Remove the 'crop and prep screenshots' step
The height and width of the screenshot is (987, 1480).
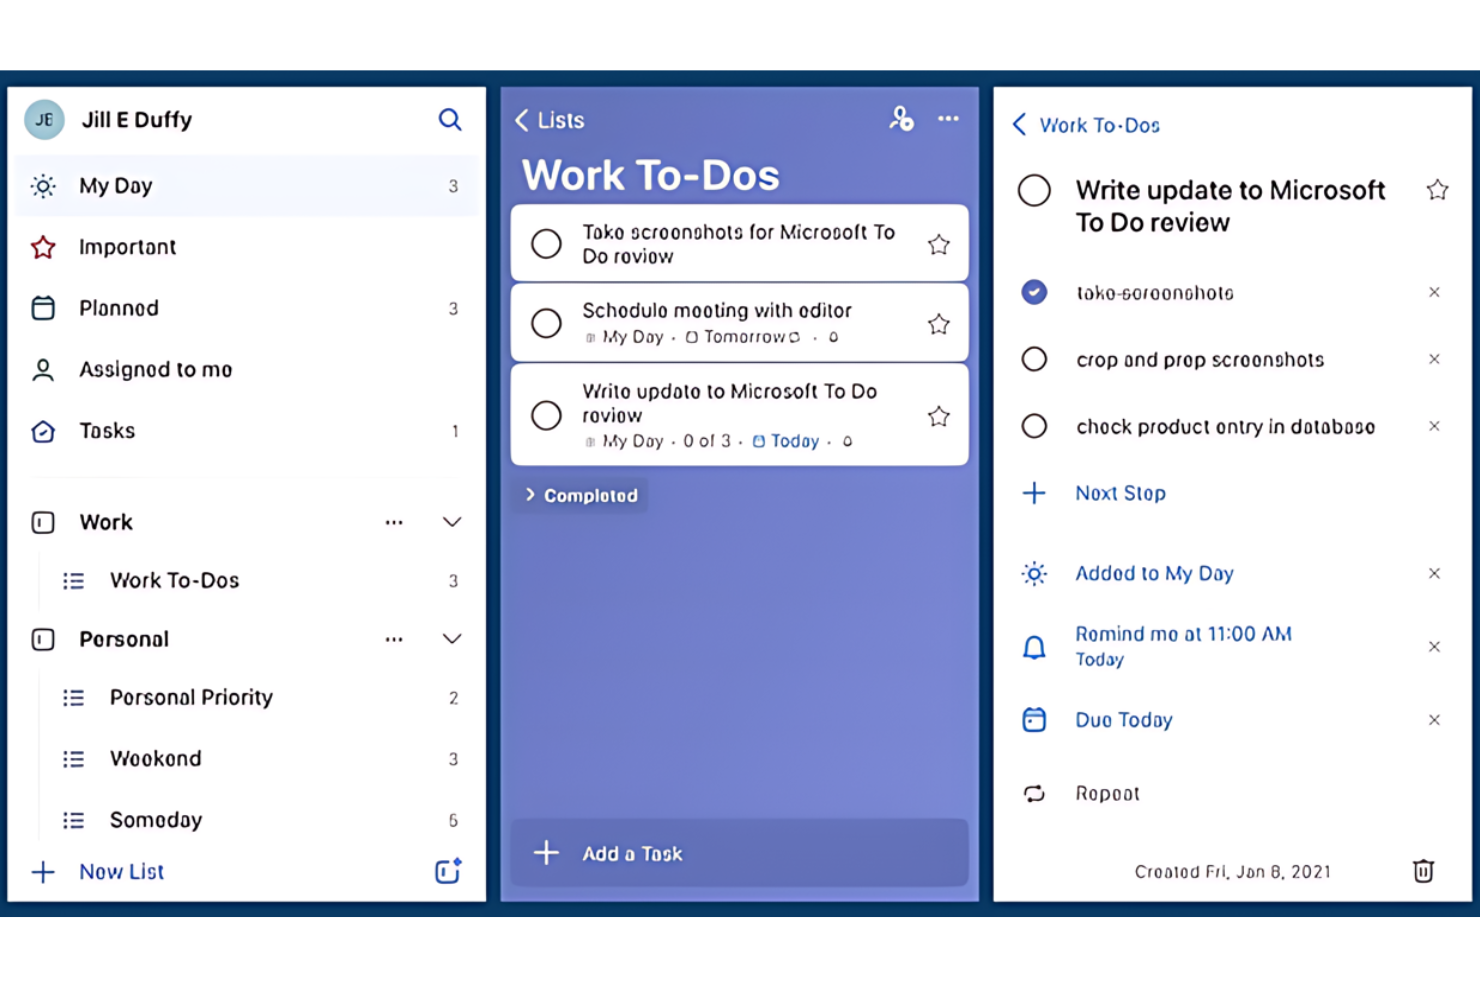coord(1434,359)
